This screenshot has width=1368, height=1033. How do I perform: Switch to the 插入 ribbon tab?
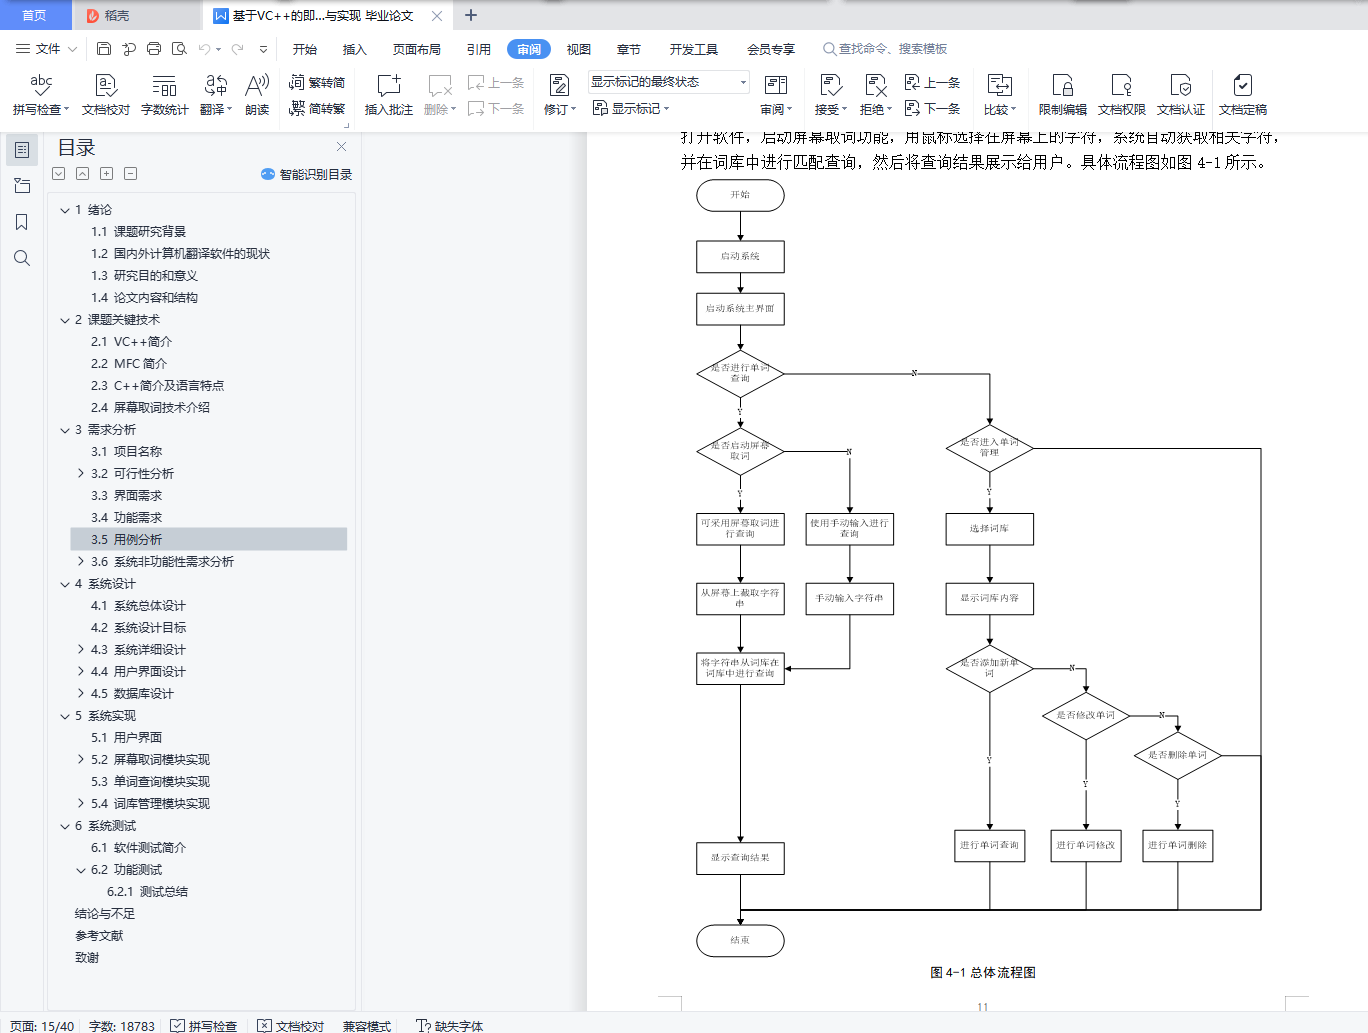[355, 49]
